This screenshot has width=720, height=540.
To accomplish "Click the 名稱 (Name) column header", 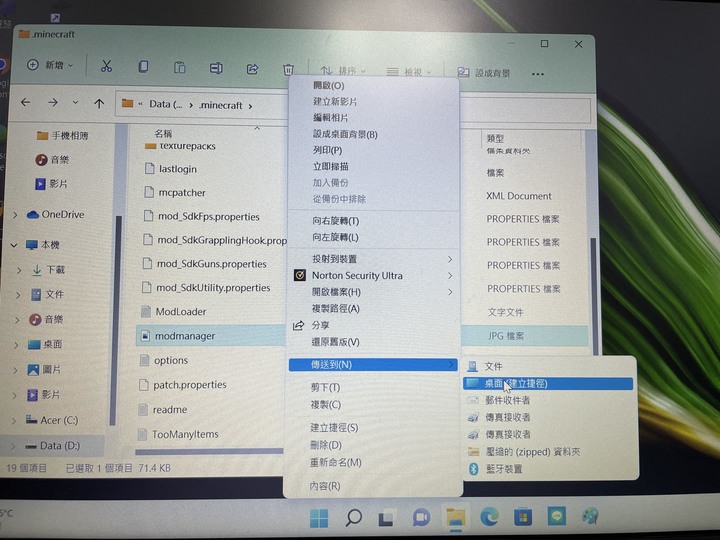I will [163, 134].
